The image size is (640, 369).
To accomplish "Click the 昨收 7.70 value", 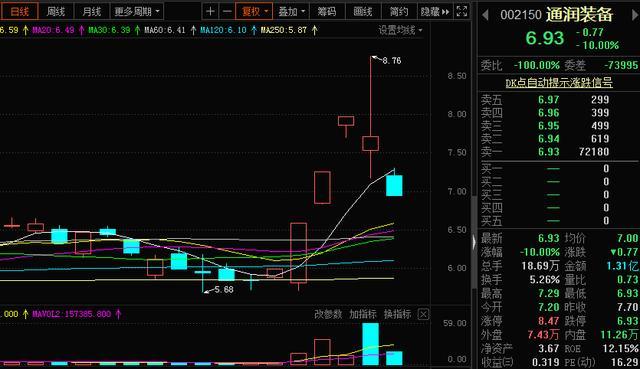I will (627, 307).
